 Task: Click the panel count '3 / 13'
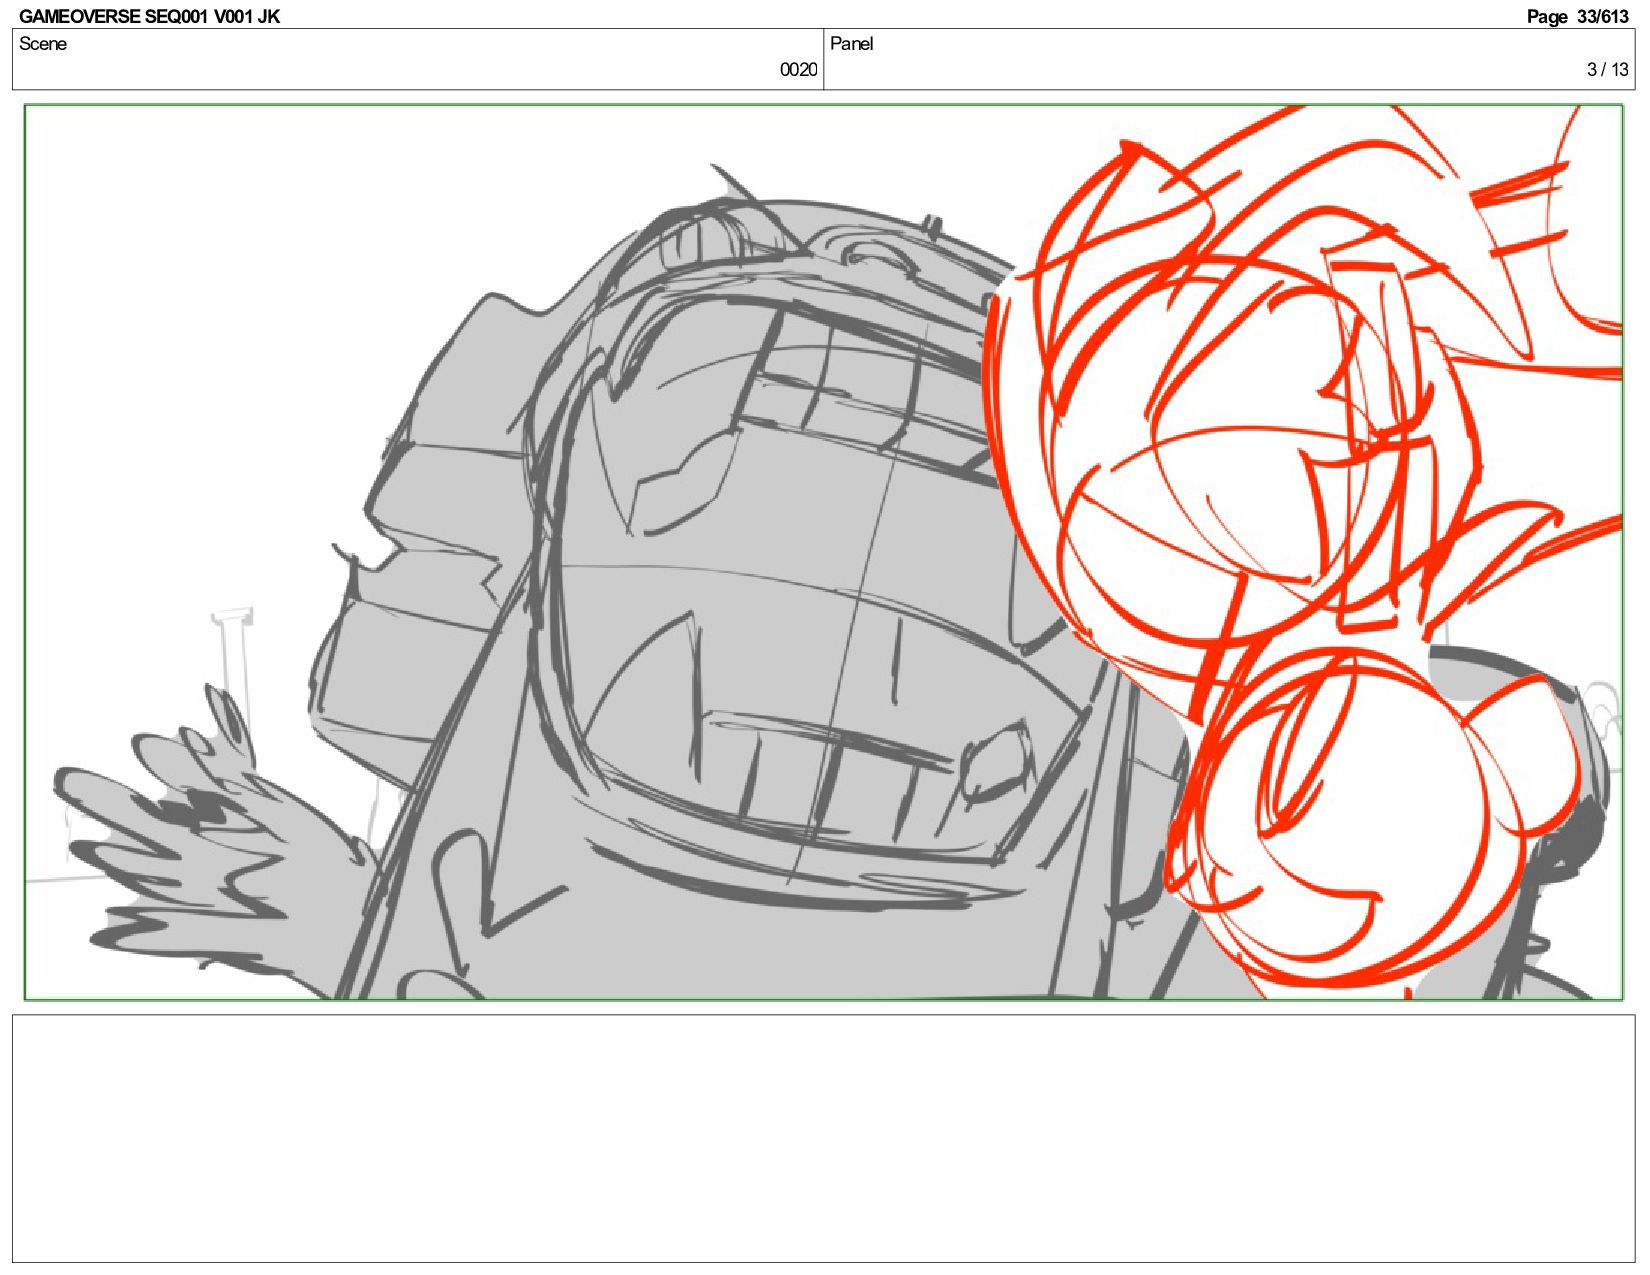click(x=1607, y=69)
